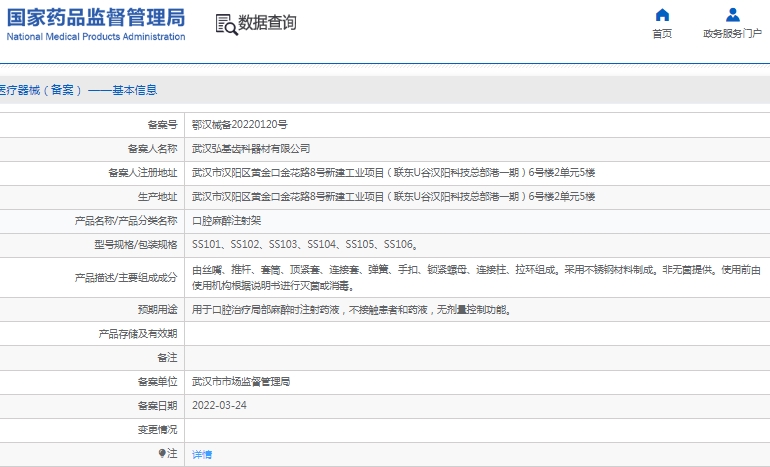Select filing number 鄂汉械备20220120号

(x=240, y=125)
